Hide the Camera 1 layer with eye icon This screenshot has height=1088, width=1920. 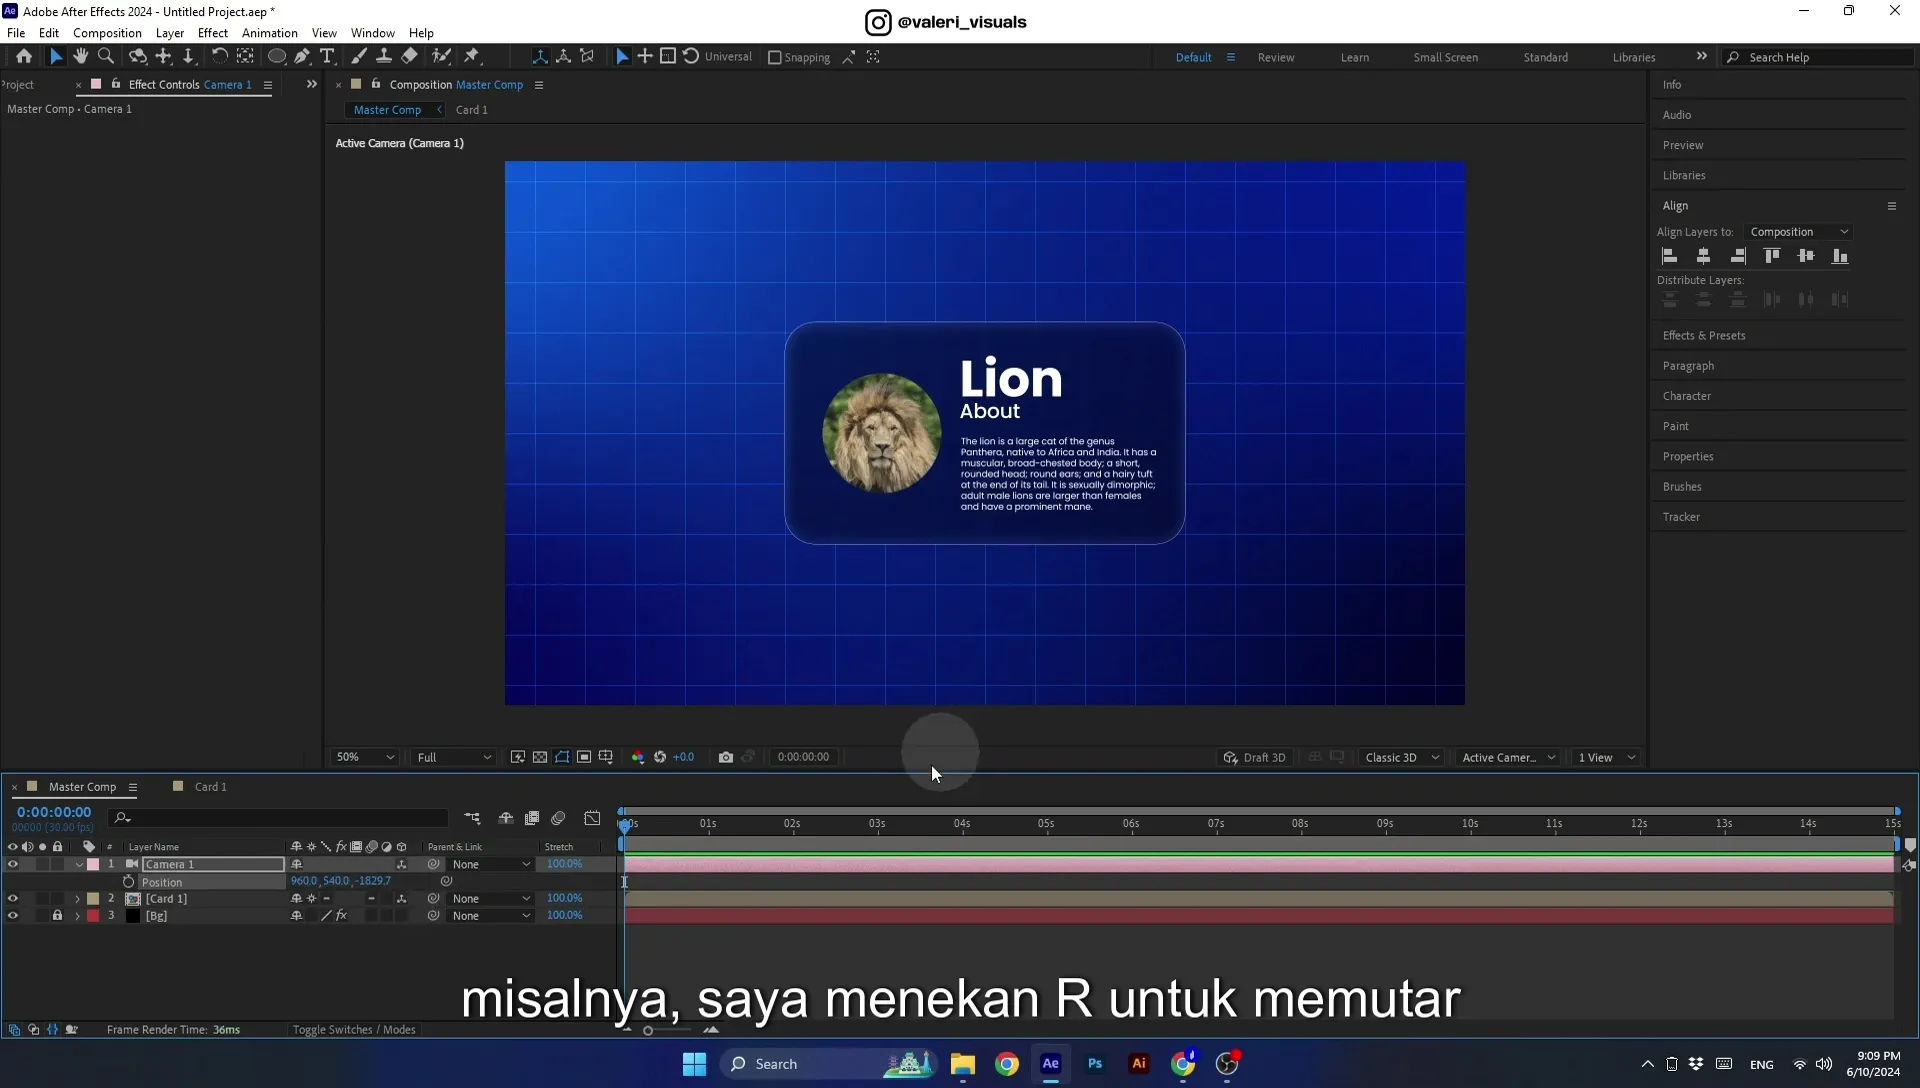coord(13,864)
